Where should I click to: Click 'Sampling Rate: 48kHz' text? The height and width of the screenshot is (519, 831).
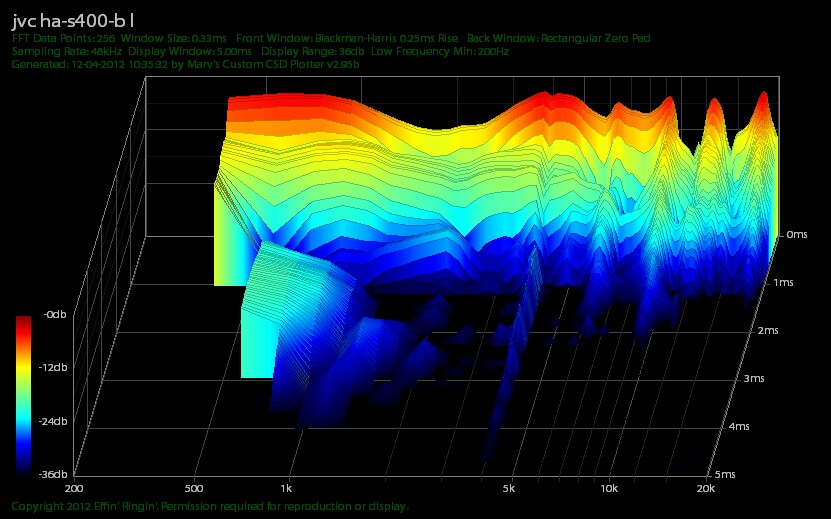(67, 51)
